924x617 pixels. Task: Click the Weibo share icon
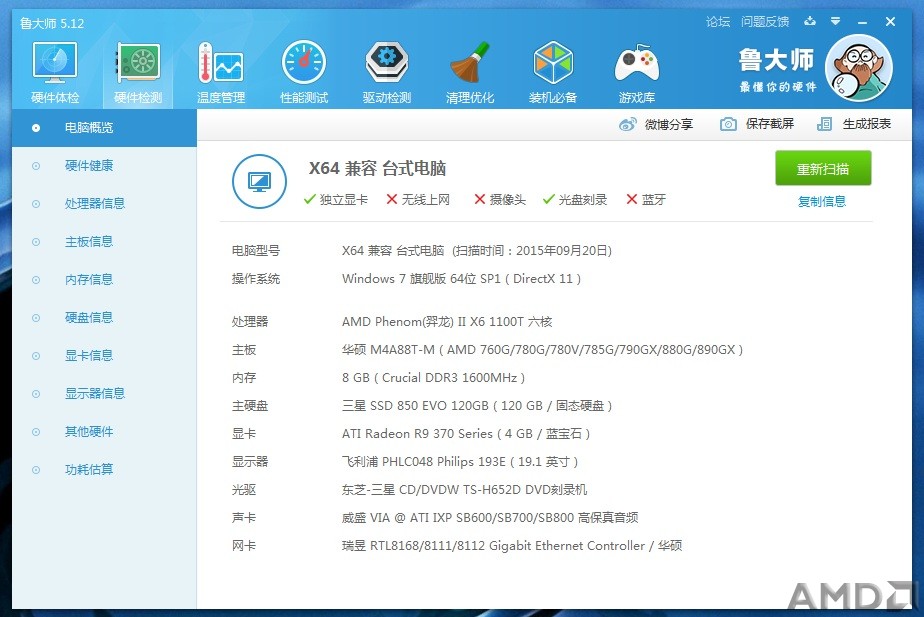click(x=628, y=124)
